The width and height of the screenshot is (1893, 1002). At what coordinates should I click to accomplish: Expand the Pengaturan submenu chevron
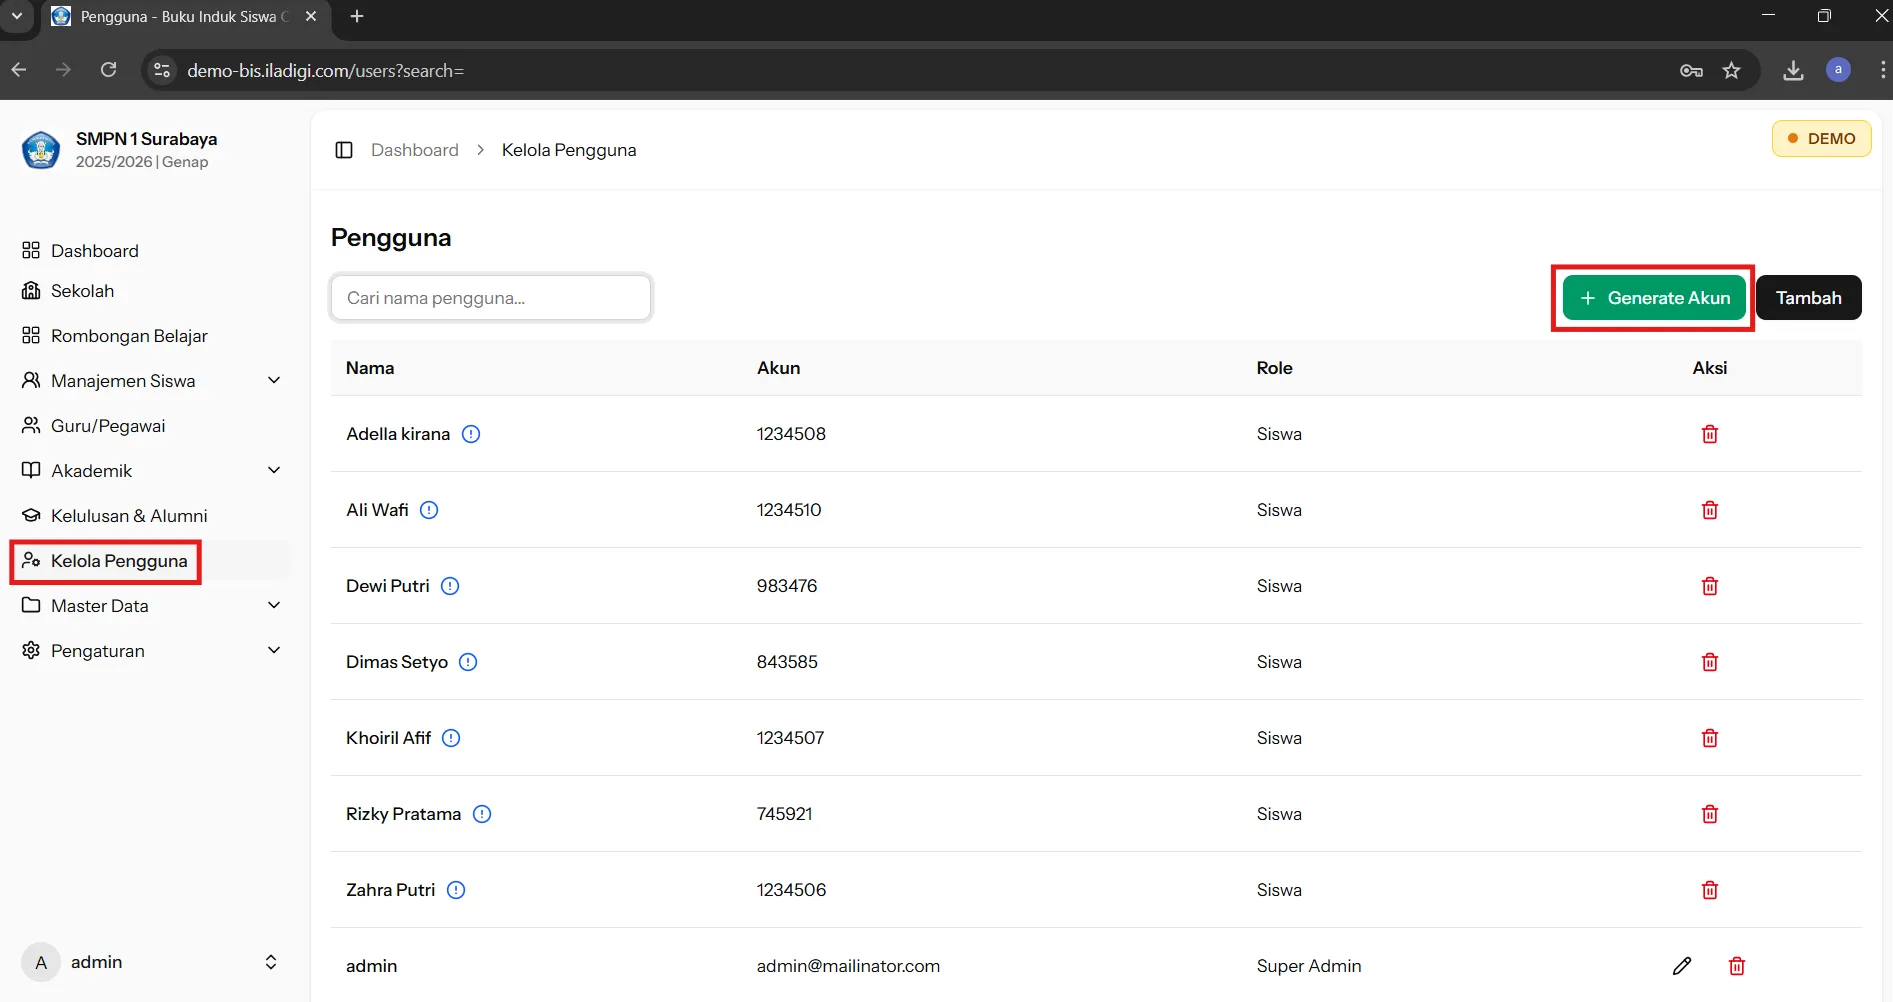click(274, 650)
